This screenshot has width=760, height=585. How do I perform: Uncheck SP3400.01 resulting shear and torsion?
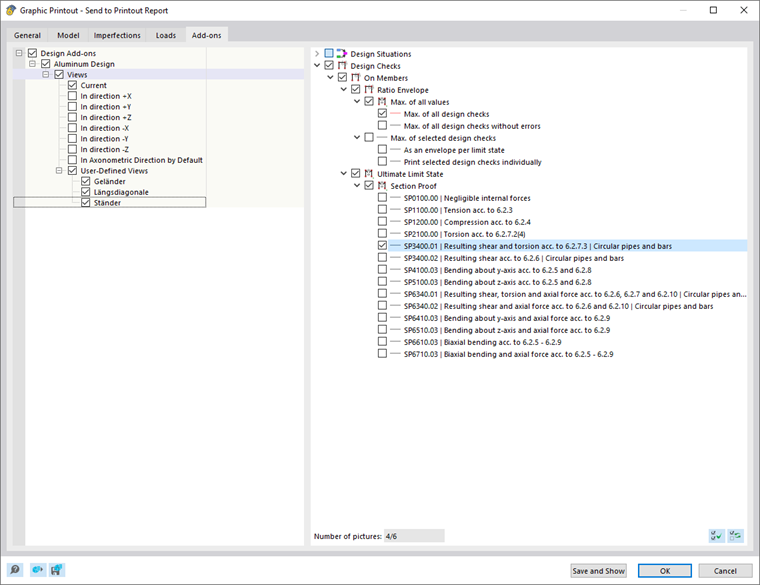382,246
